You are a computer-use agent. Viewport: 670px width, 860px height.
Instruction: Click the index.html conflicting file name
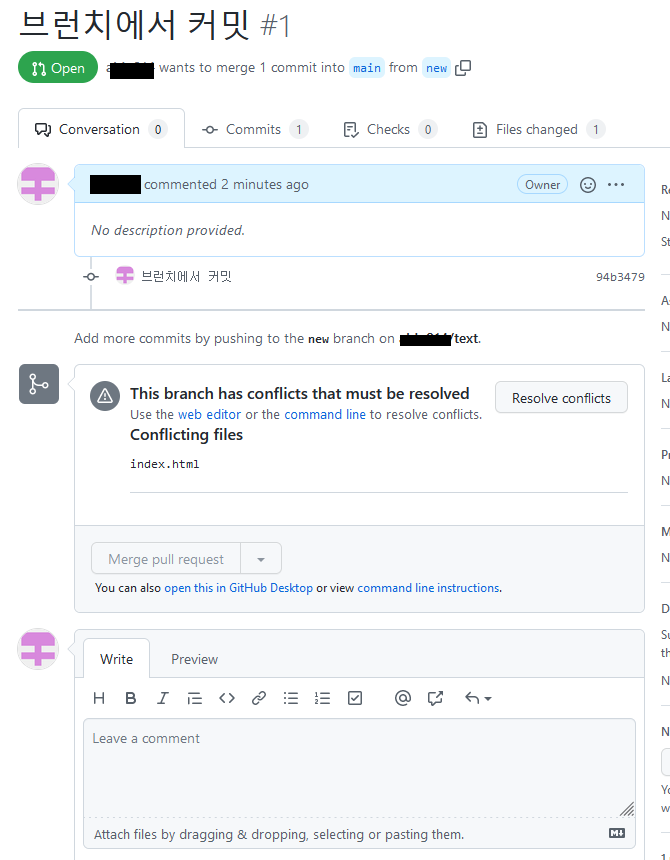point(164,464)
